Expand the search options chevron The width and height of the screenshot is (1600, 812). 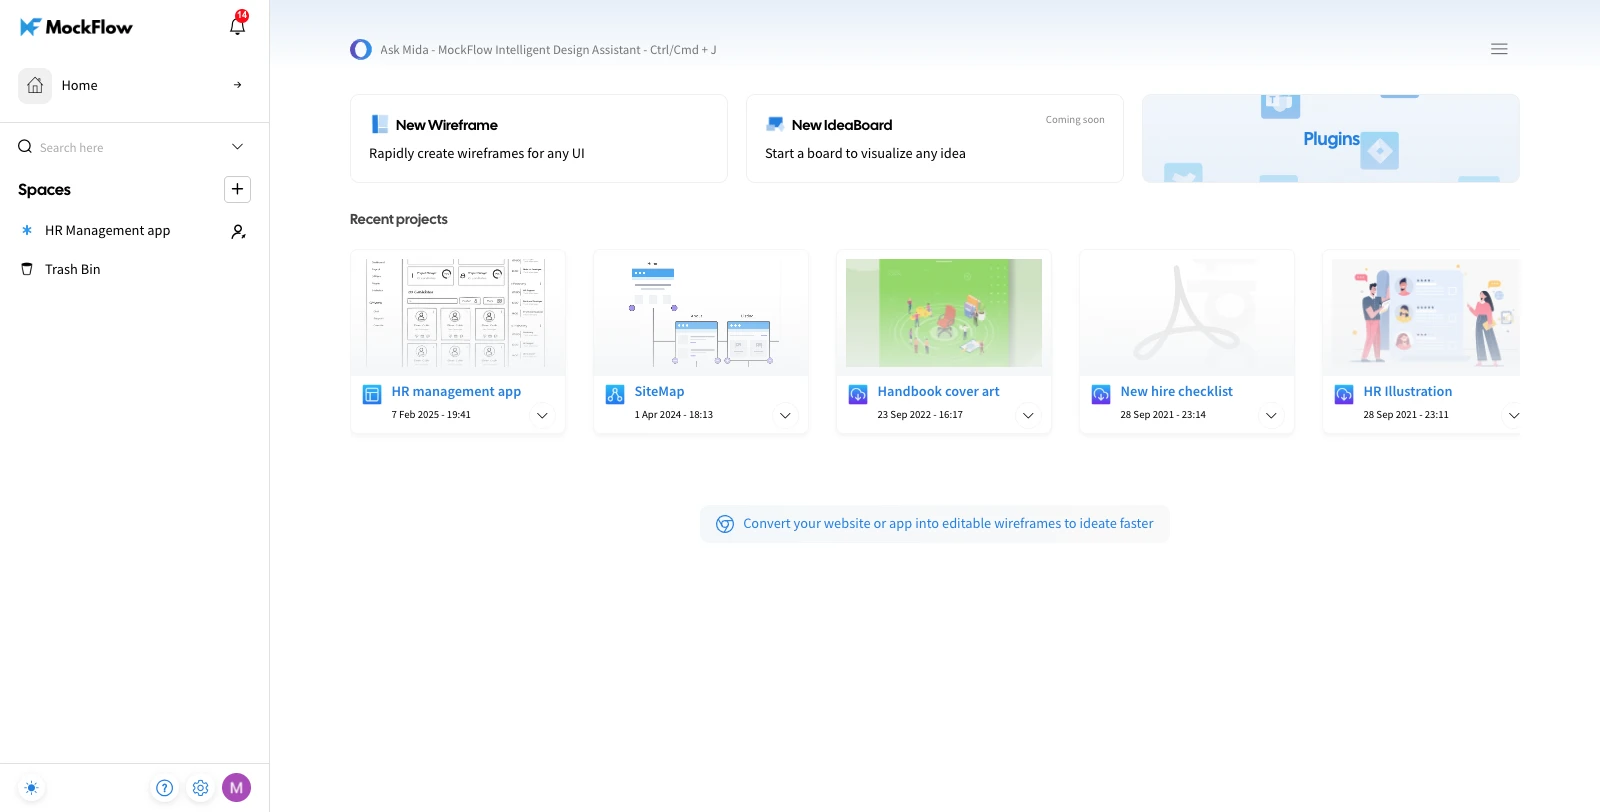[238, 147]
